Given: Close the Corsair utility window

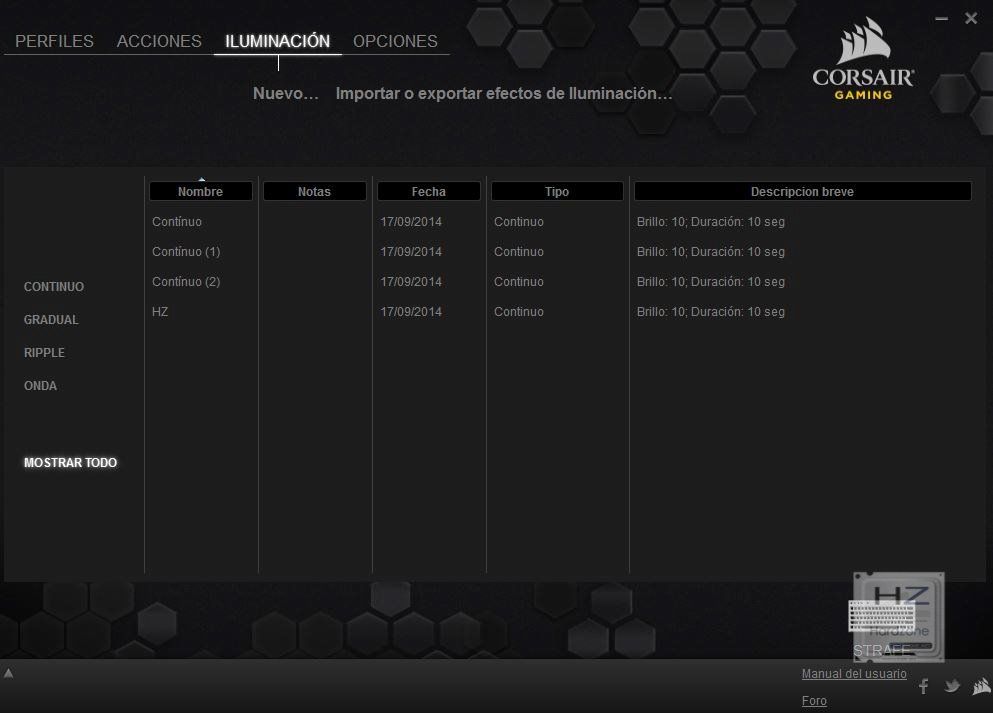Looking at the screenshot, I should [x=971, y=18].
